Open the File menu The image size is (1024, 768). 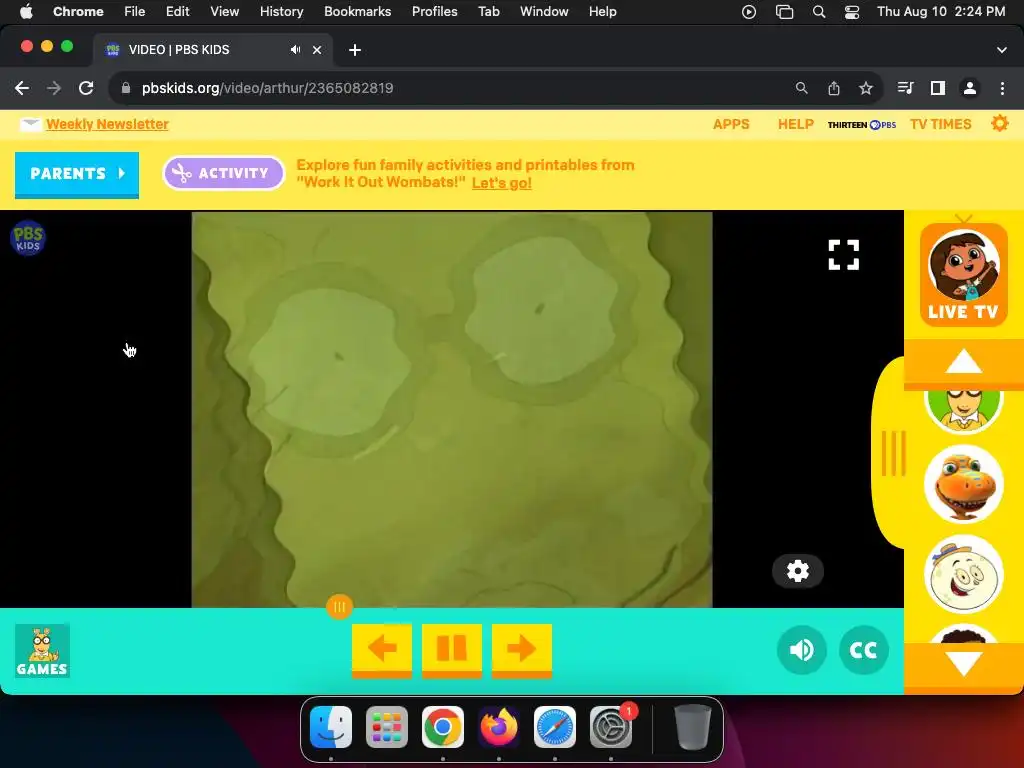coord(135,12)
